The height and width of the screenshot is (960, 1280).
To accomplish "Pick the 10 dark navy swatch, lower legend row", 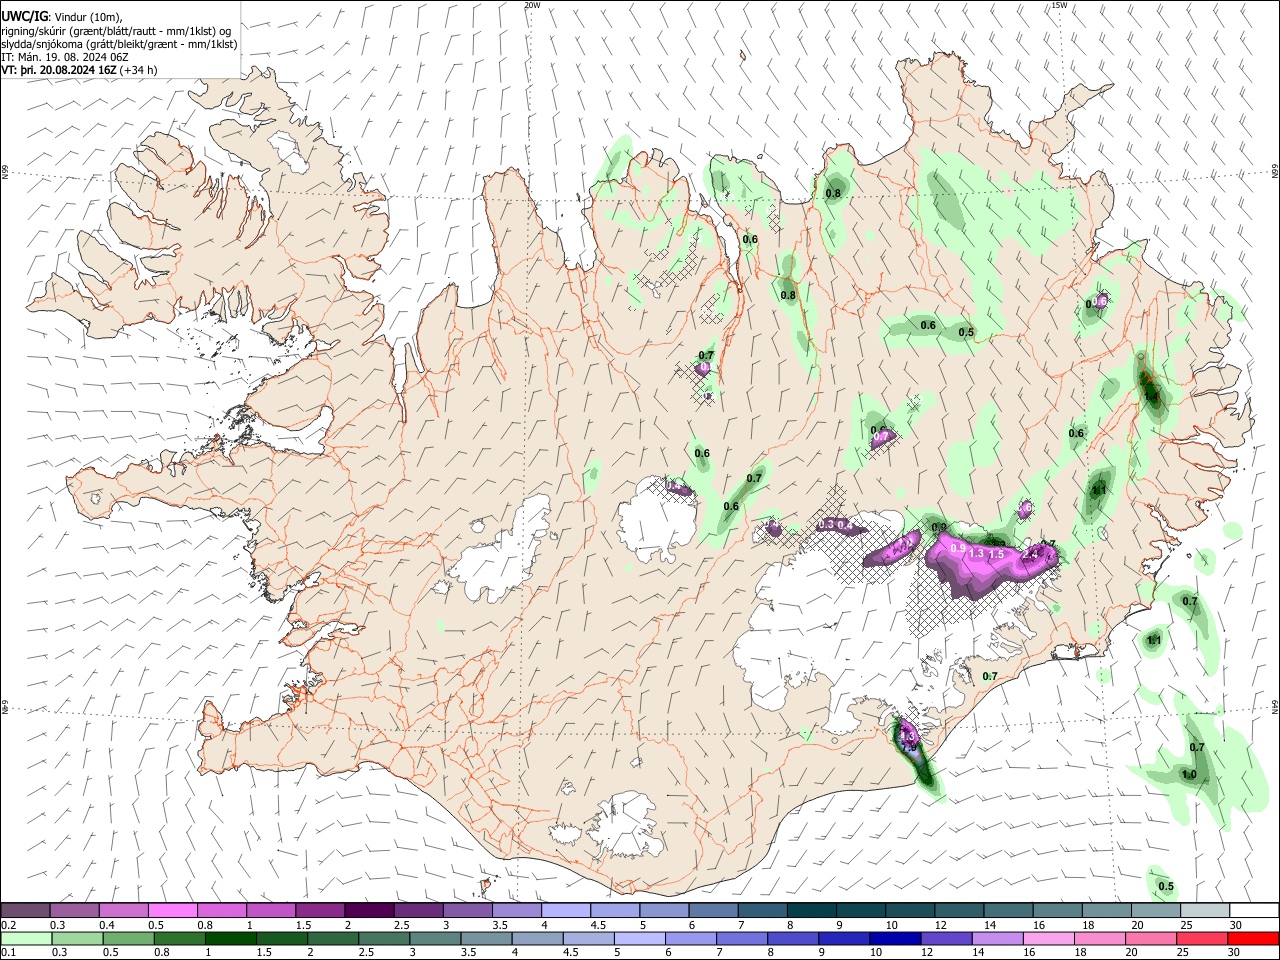I will [x=896, y=938].
